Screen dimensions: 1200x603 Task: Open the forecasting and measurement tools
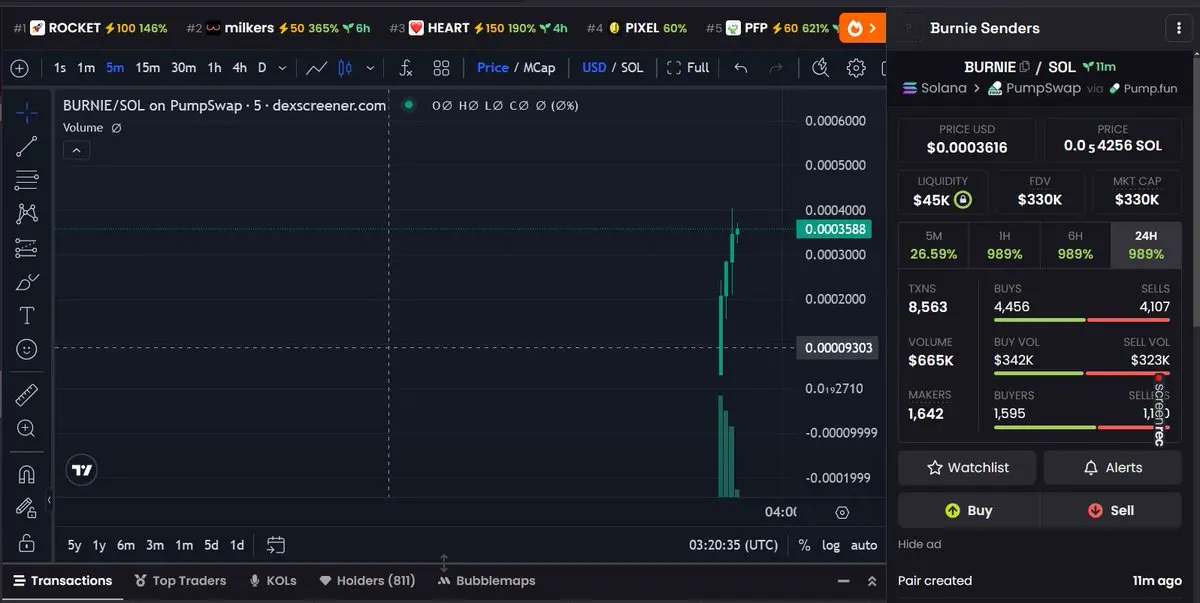[27, 248]
